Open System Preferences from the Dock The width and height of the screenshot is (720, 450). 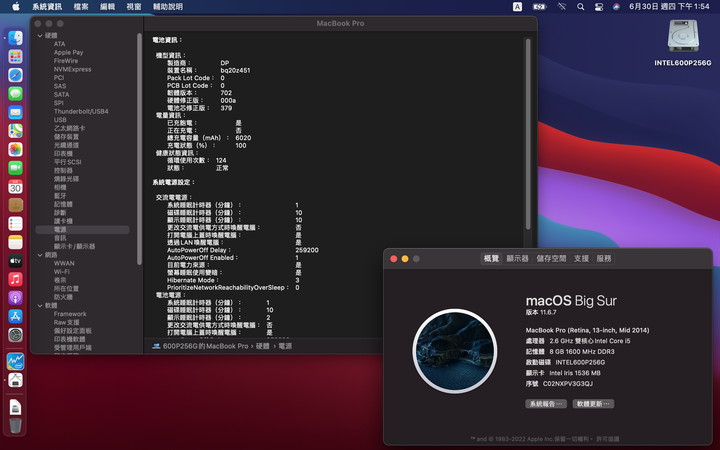(x=15, y=335)
